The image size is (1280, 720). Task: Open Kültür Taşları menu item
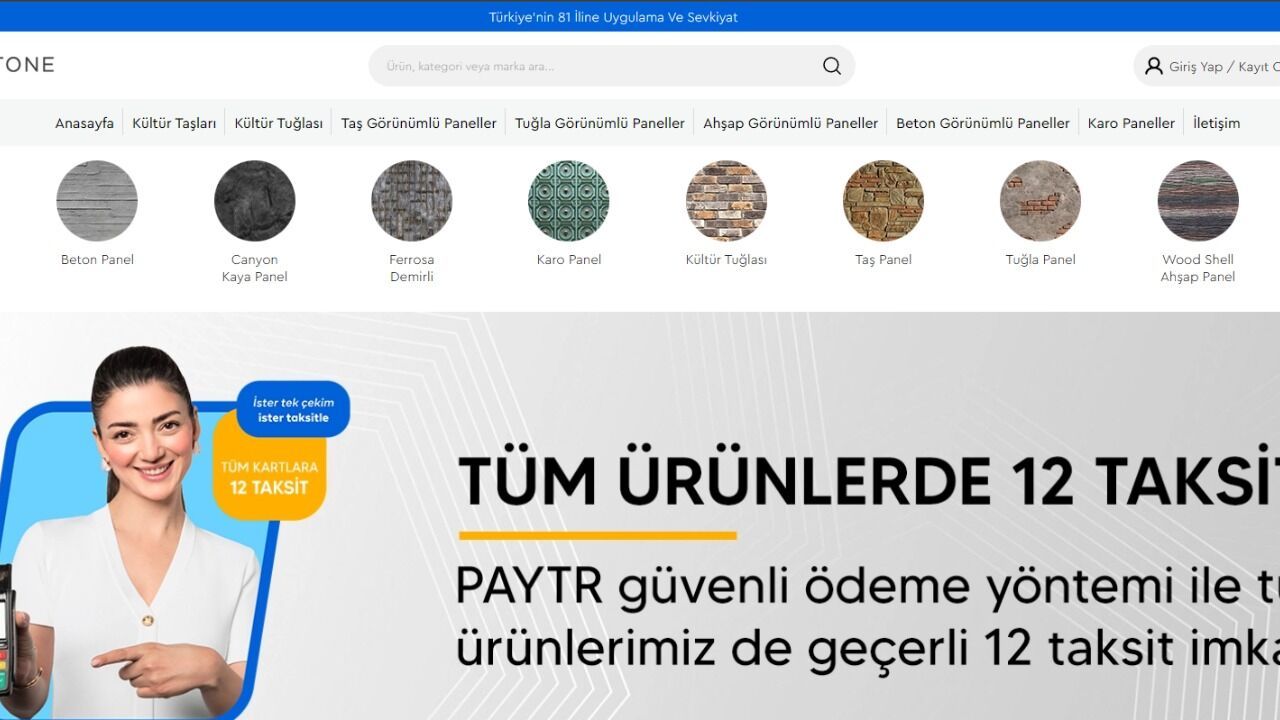174,123
